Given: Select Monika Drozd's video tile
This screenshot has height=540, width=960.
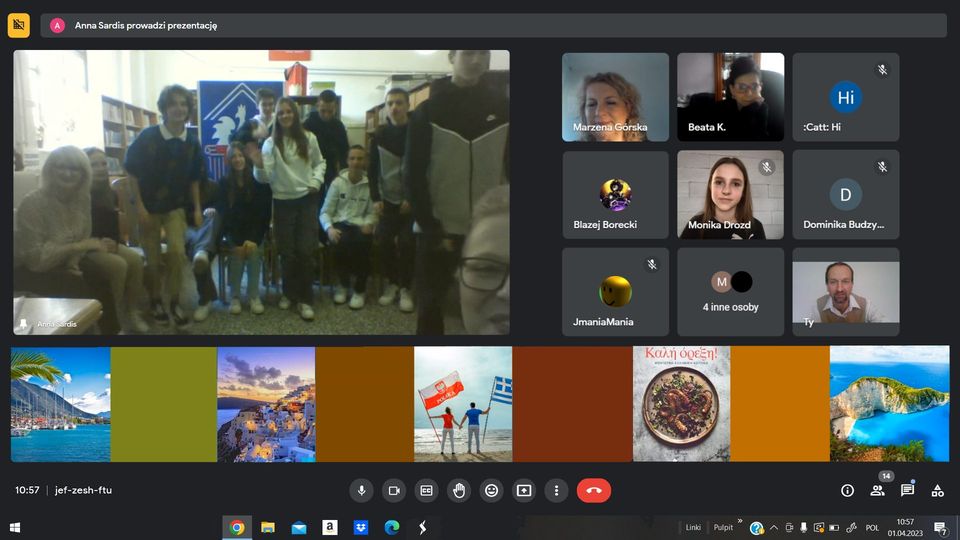Looking at the screenshot, I should 730,194.
